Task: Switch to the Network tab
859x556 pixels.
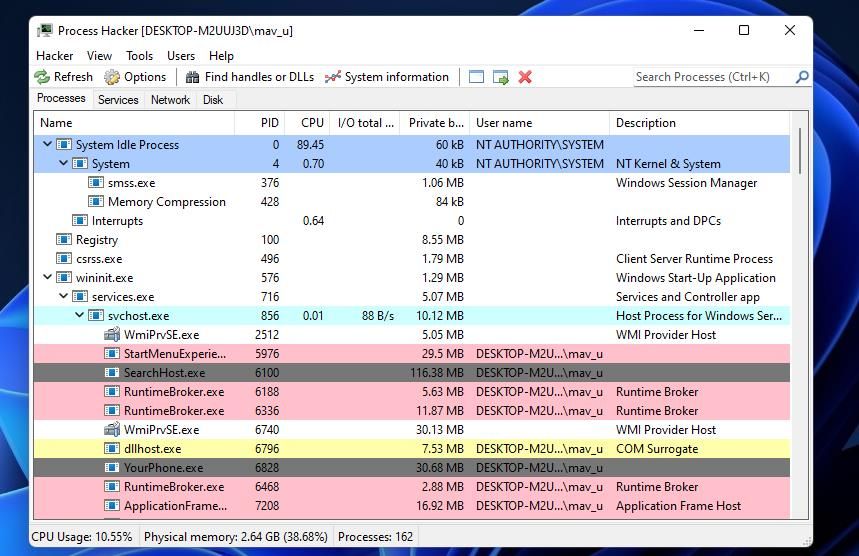Action: (170, 100)
